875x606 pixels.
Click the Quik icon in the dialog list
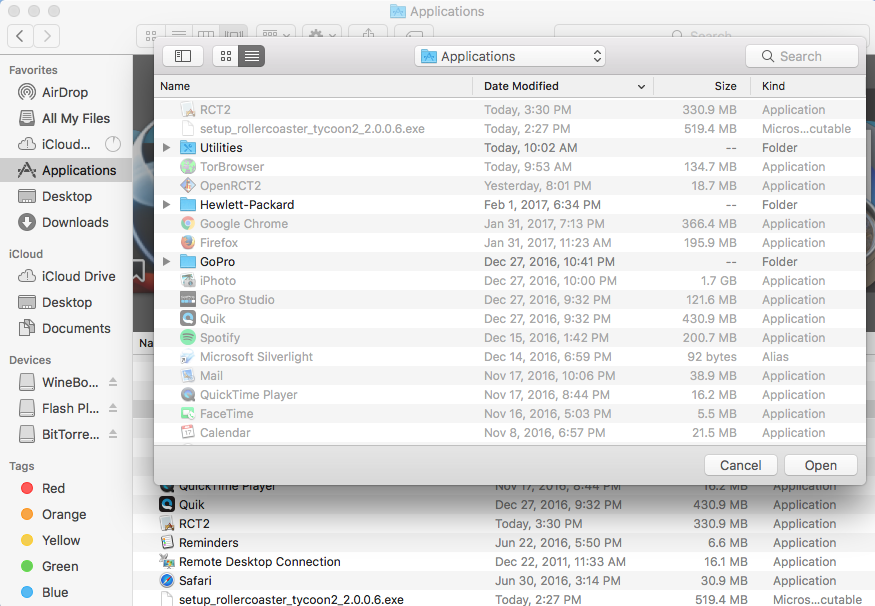click(188, 318)
